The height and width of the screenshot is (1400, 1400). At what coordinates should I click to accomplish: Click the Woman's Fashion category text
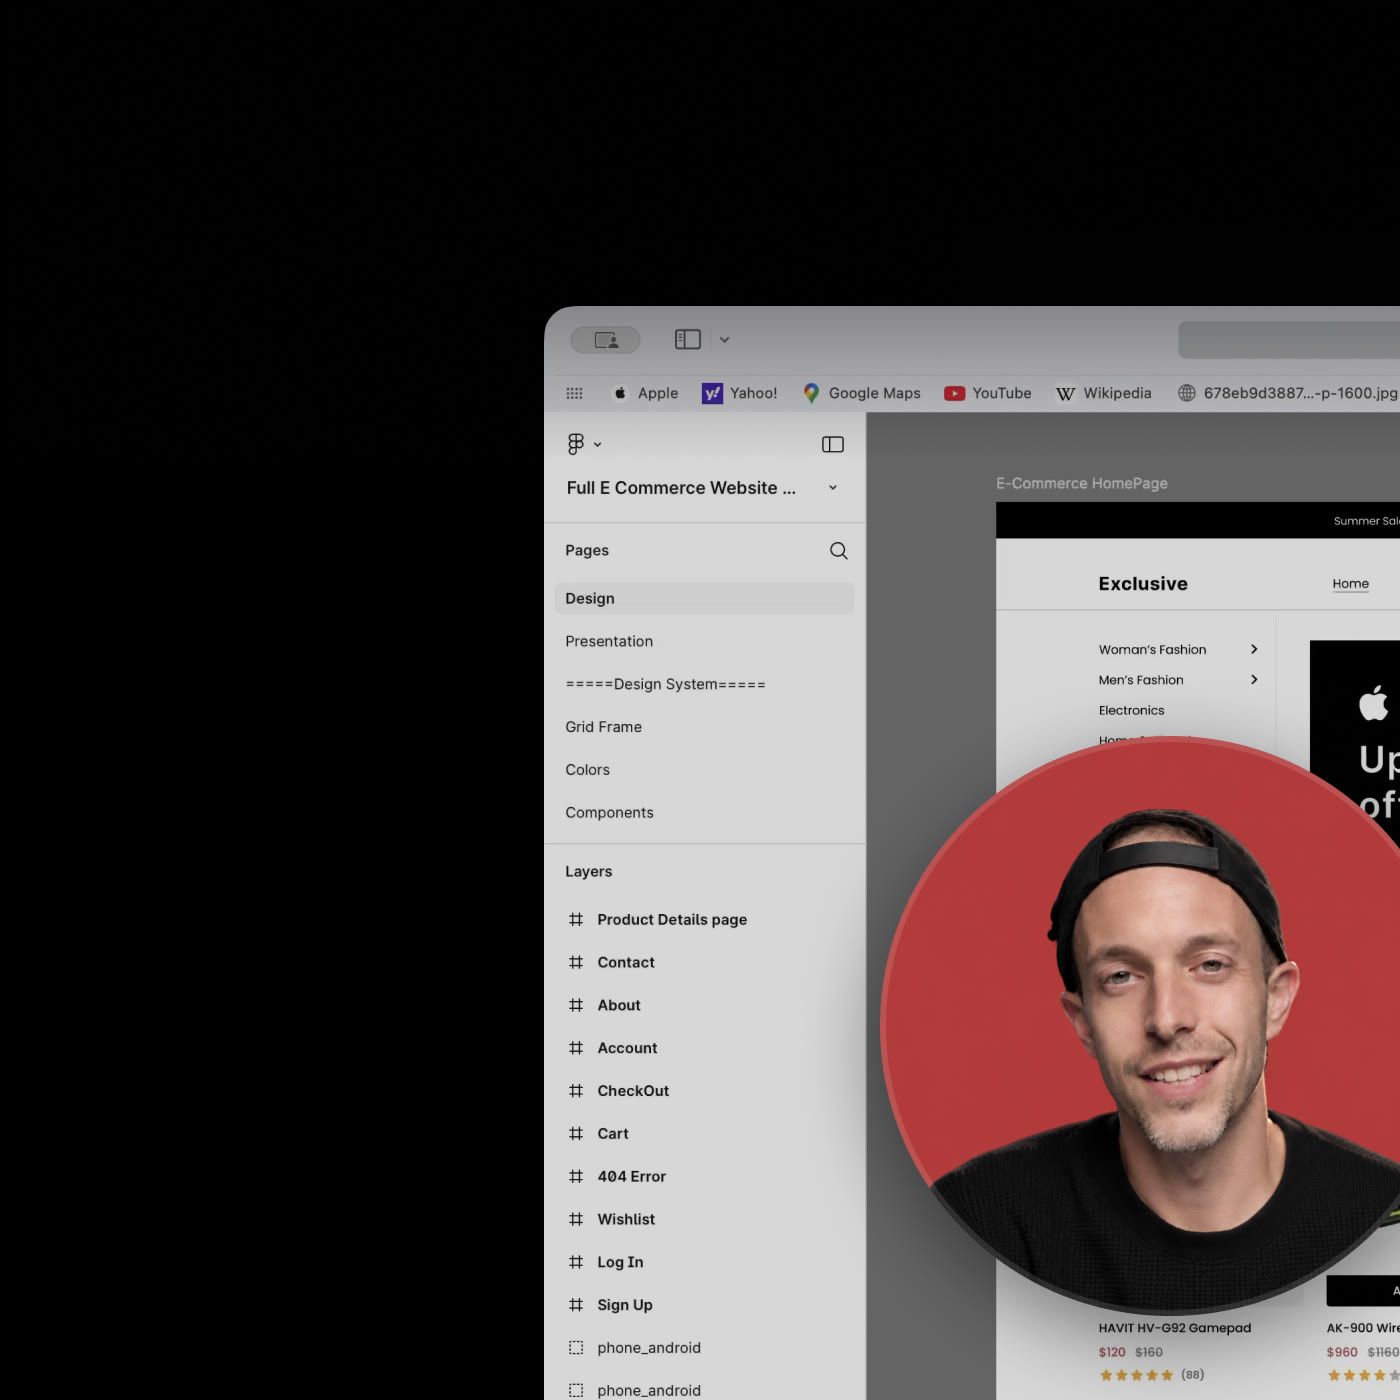click(x=1152, y=649)
